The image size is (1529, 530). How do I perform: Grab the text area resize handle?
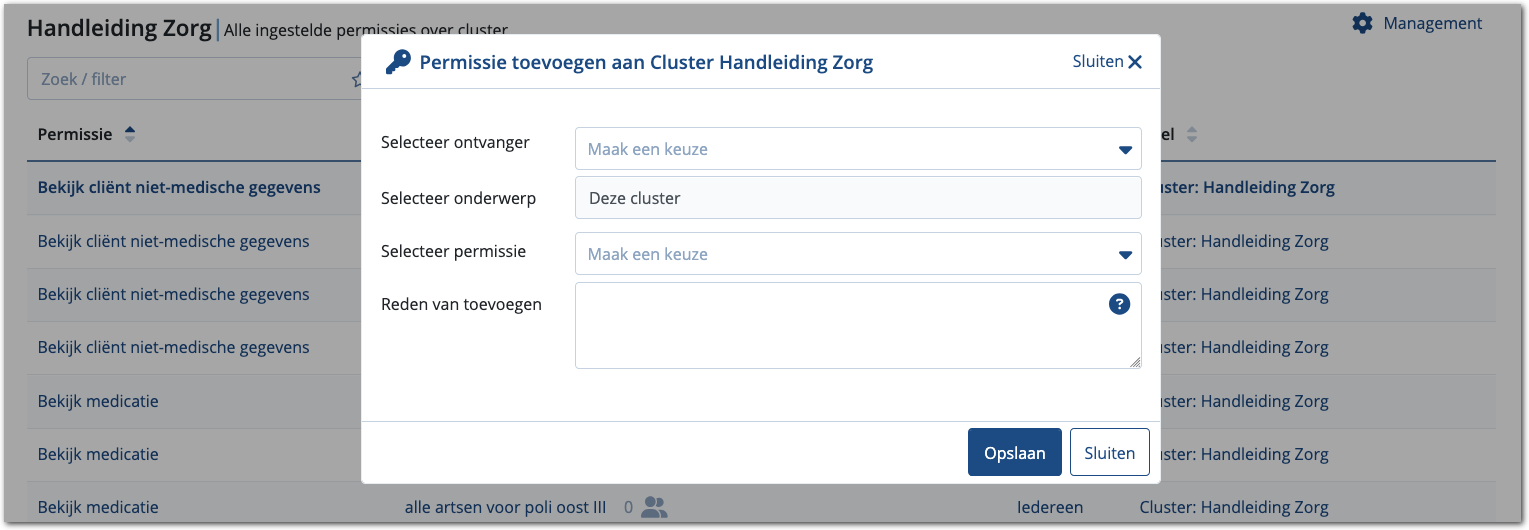tap(1135, 363)
